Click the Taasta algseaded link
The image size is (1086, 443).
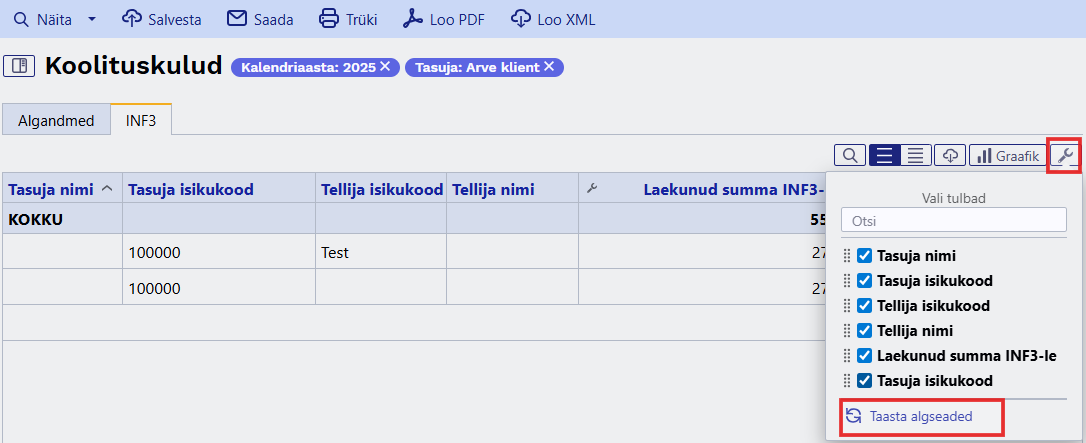(x=920, y=416)
